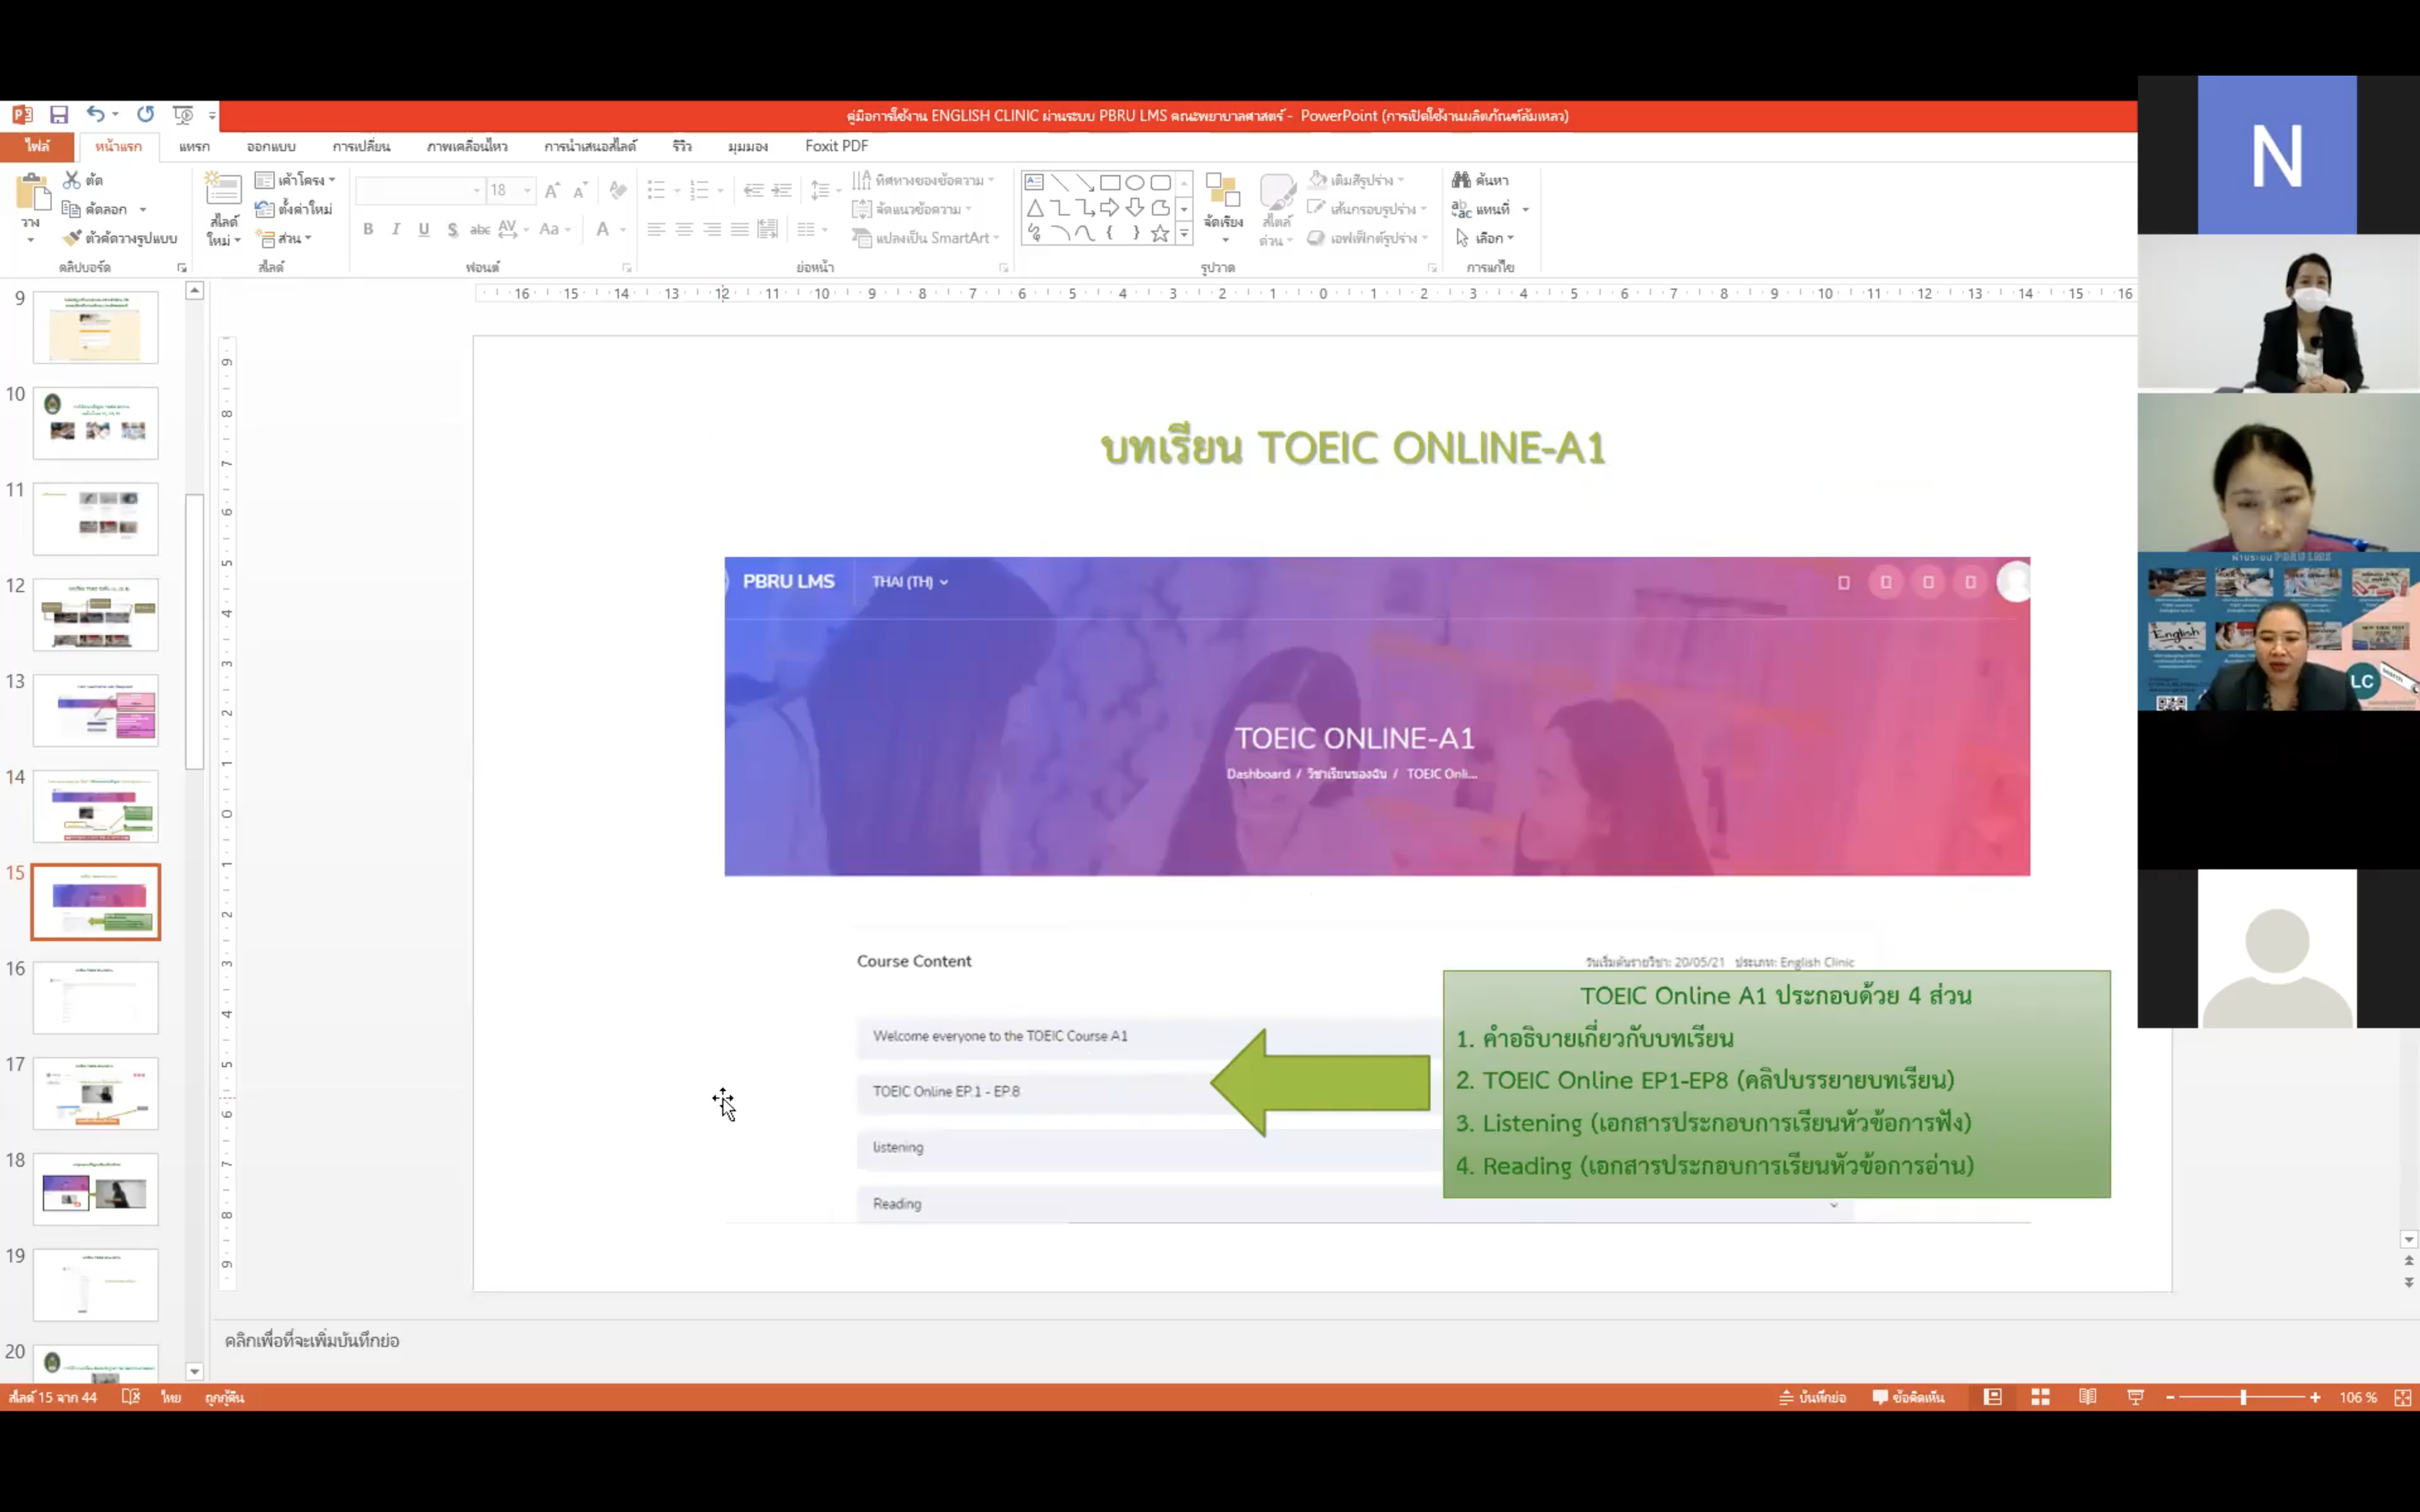Toggle the comments pane button in status bar

(1908, 1397)
